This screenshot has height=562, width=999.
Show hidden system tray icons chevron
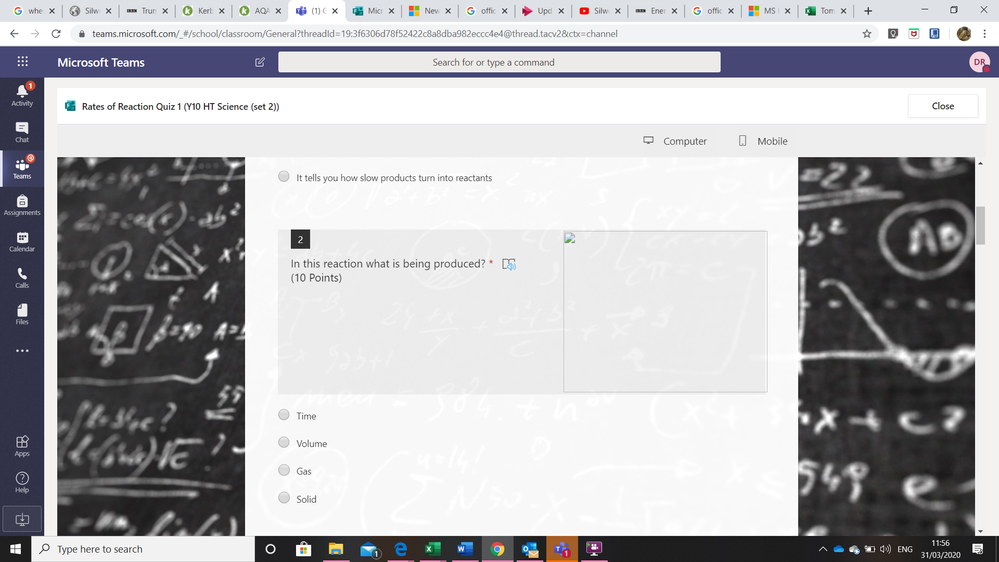pos(823,549)
